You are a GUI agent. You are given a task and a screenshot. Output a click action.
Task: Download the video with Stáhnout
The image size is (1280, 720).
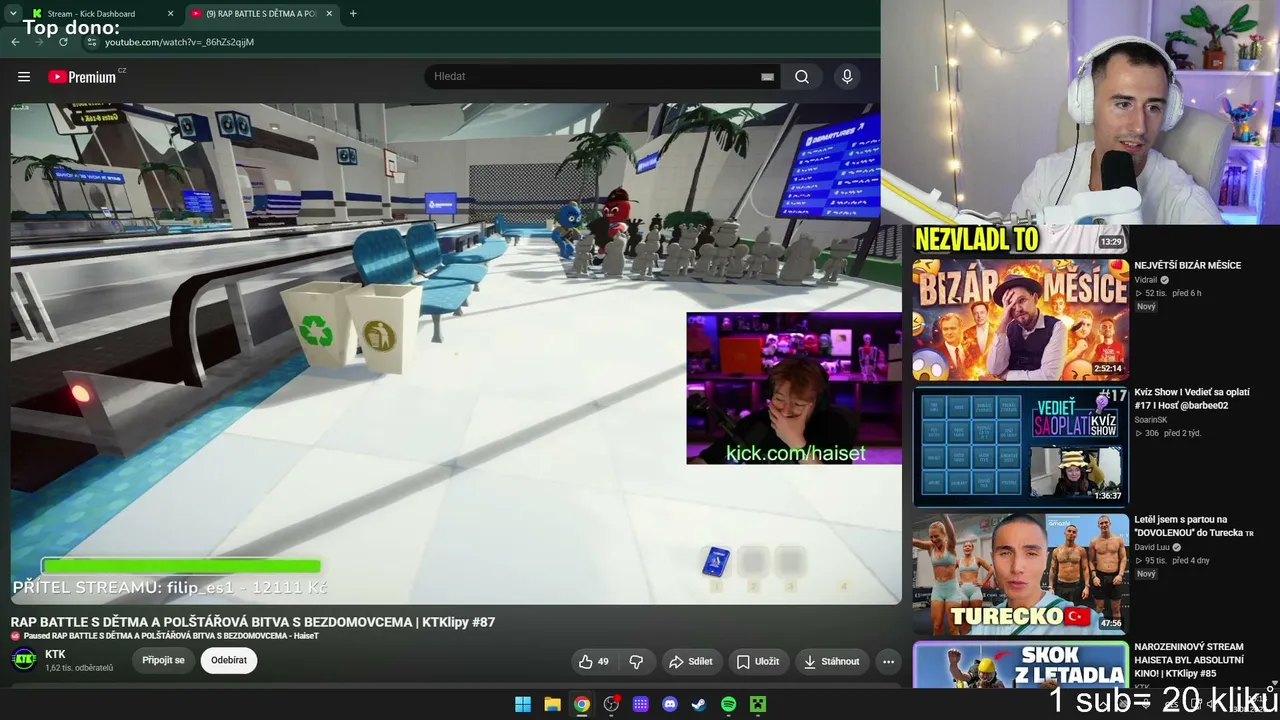832,661
